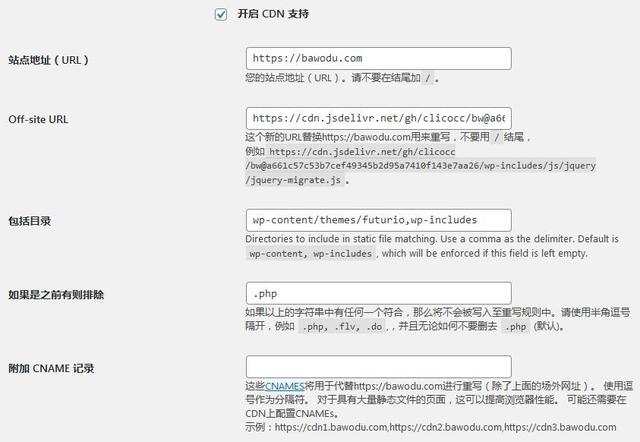Focus the 站点地址 URL input field
The width and height of the screenshot is (640, 442).
tap(378, 59)
